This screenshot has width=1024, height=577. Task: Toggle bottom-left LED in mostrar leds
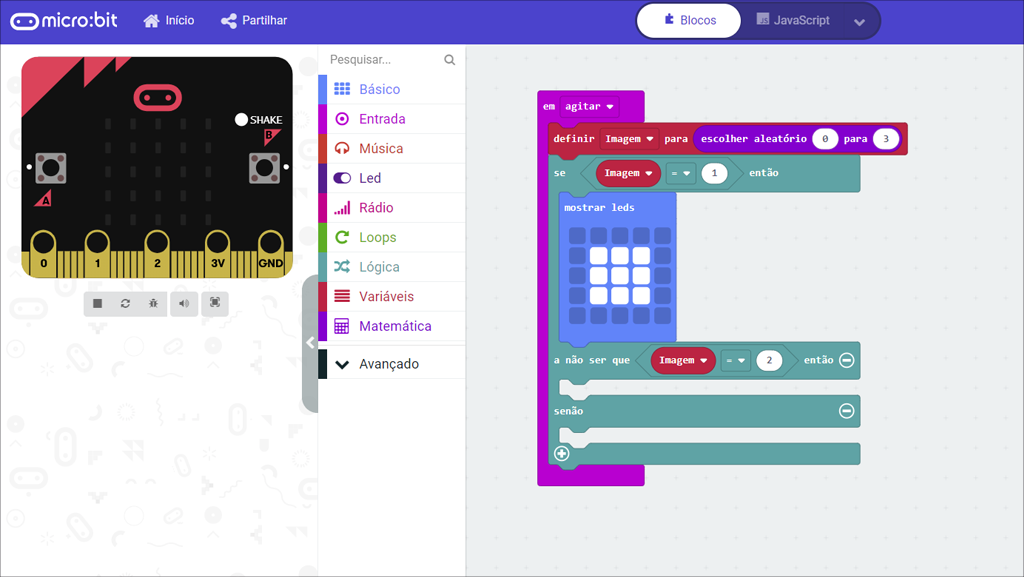click(577, 316)
